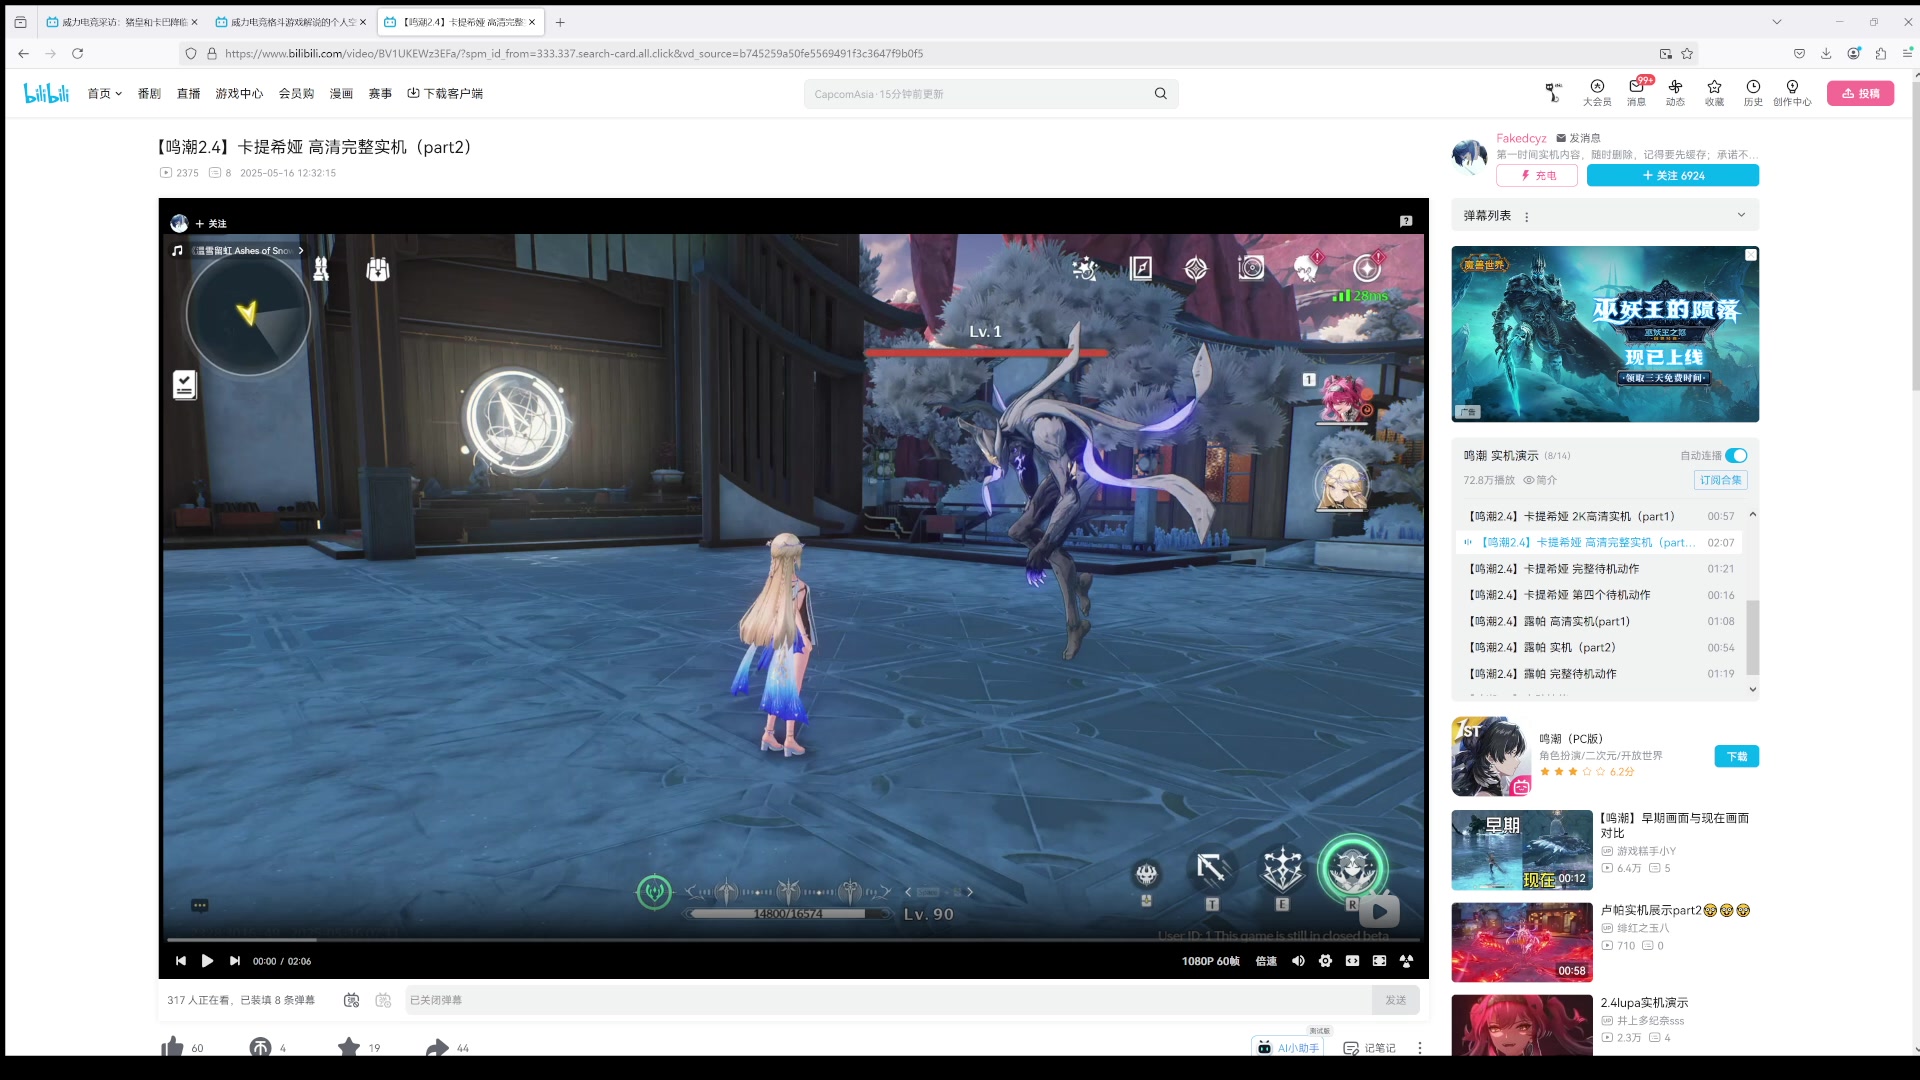The width and height of the screenshot is (1920, 1080).
Task: Enter full screen video mode
Action: pos(1406,961)
